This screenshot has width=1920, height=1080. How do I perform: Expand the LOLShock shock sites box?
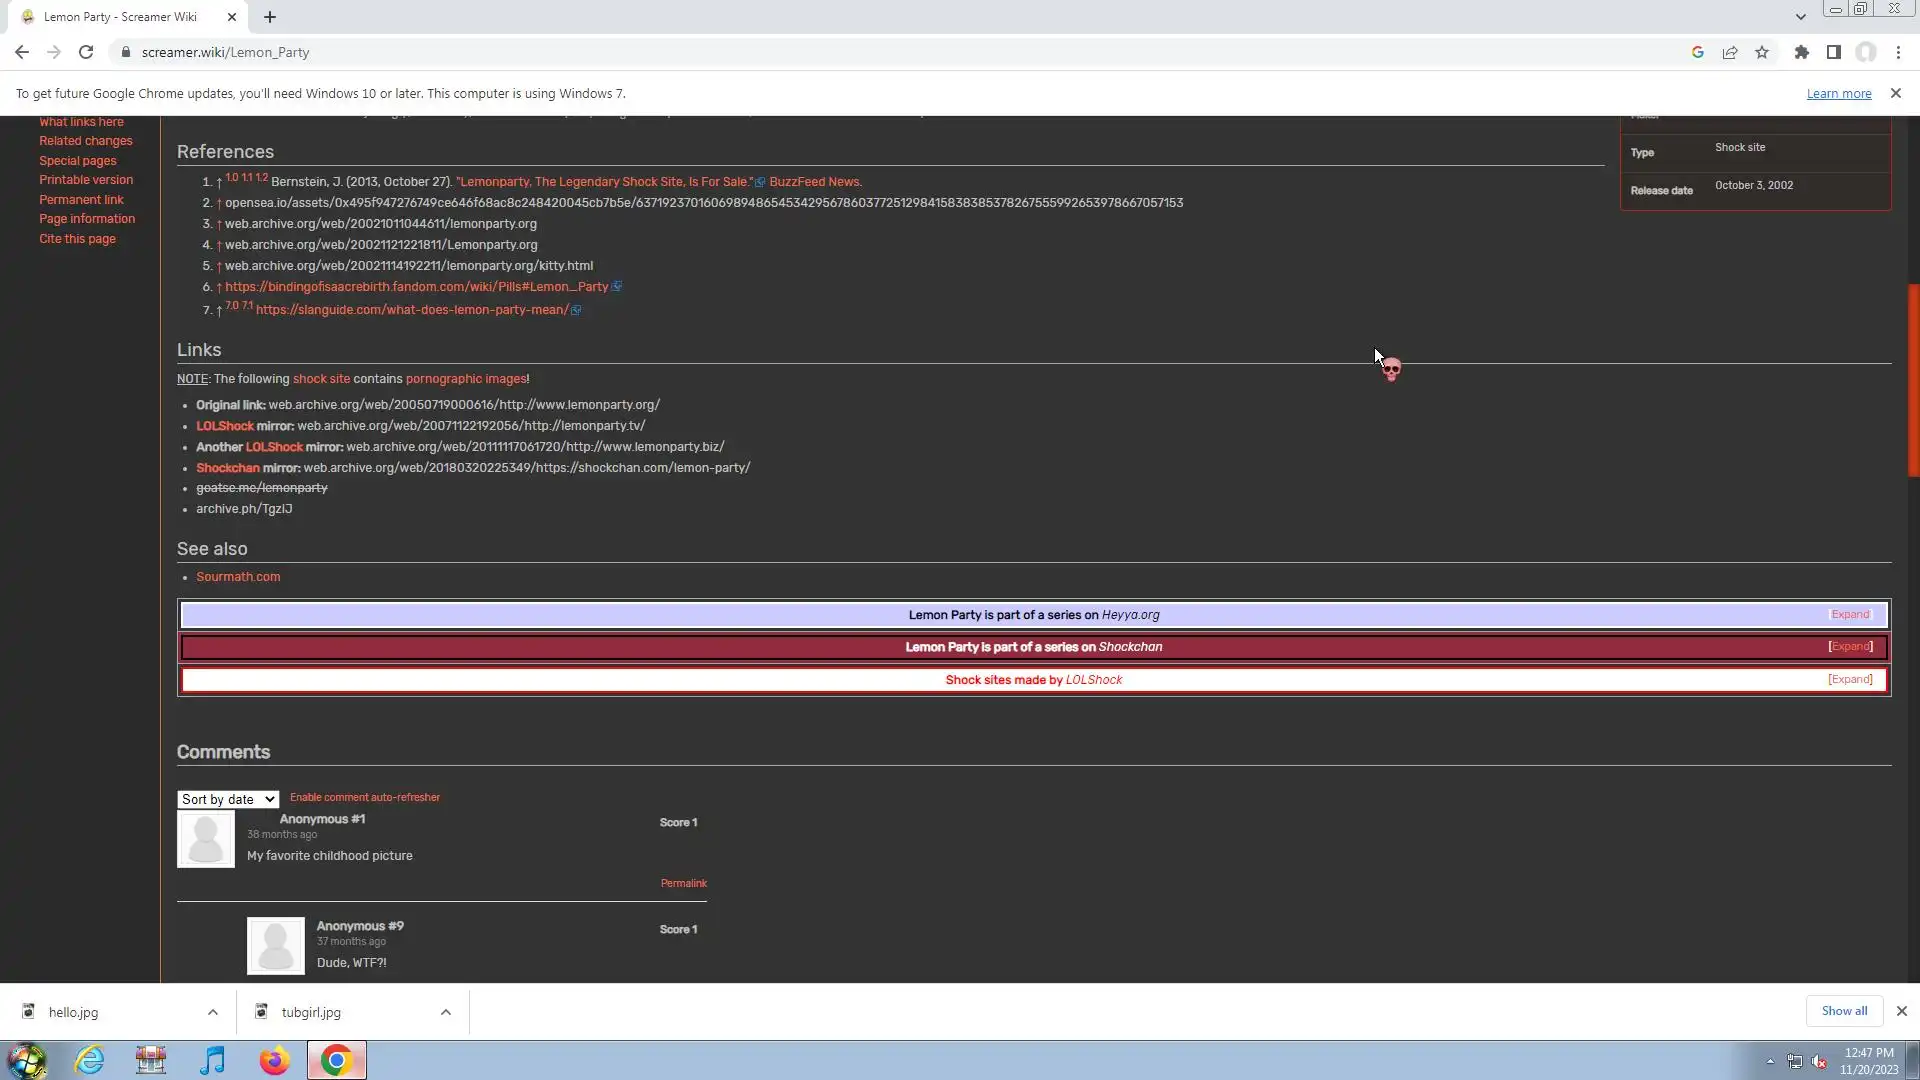pos(1850,680)
